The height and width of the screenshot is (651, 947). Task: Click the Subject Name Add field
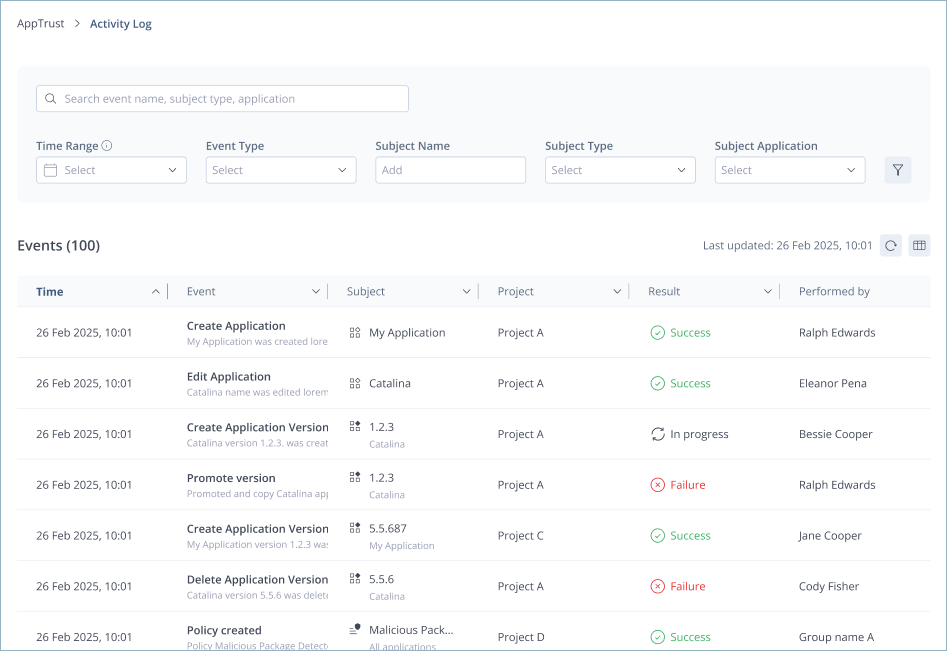pos(451,170)
